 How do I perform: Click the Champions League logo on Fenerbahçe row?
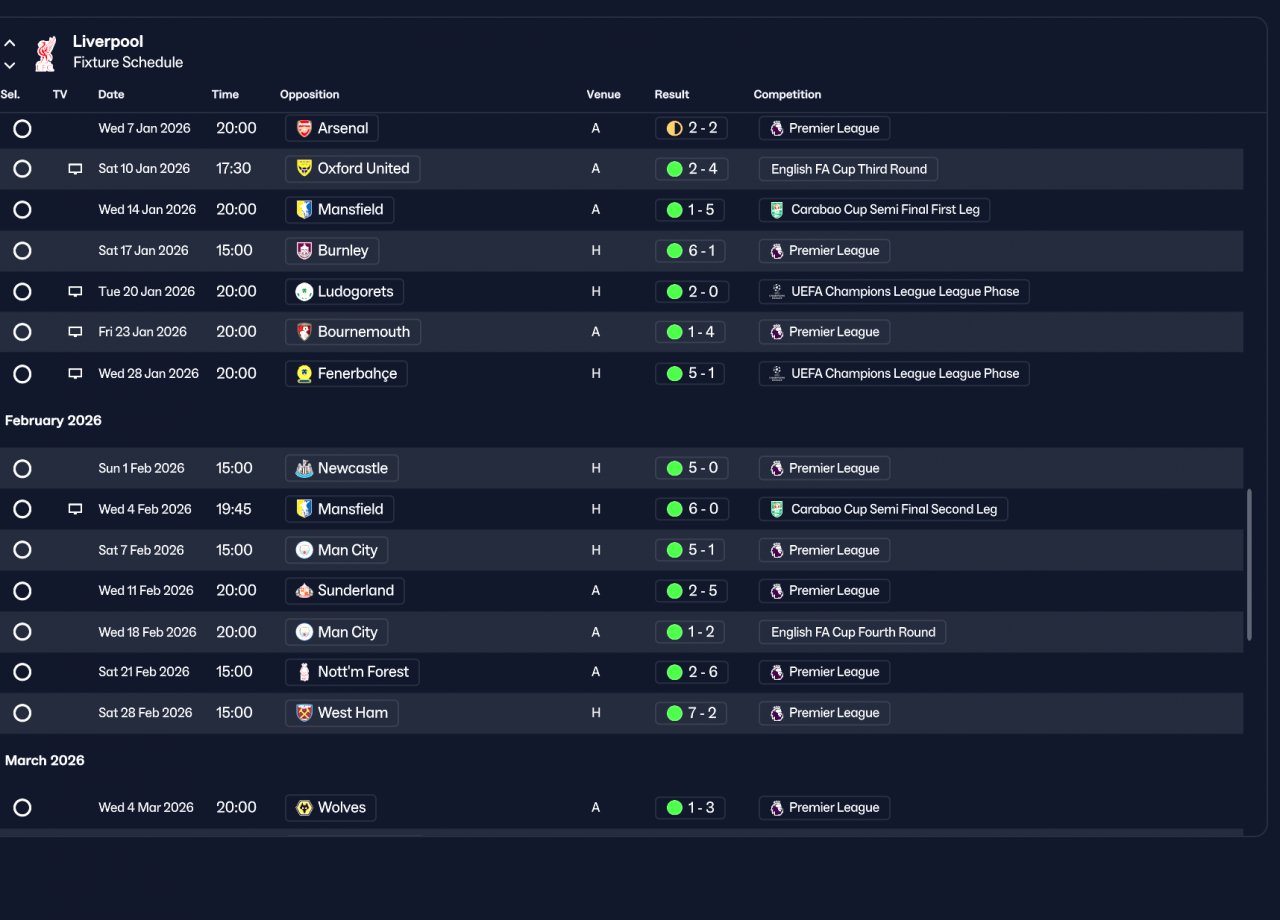tap(776, 374)
